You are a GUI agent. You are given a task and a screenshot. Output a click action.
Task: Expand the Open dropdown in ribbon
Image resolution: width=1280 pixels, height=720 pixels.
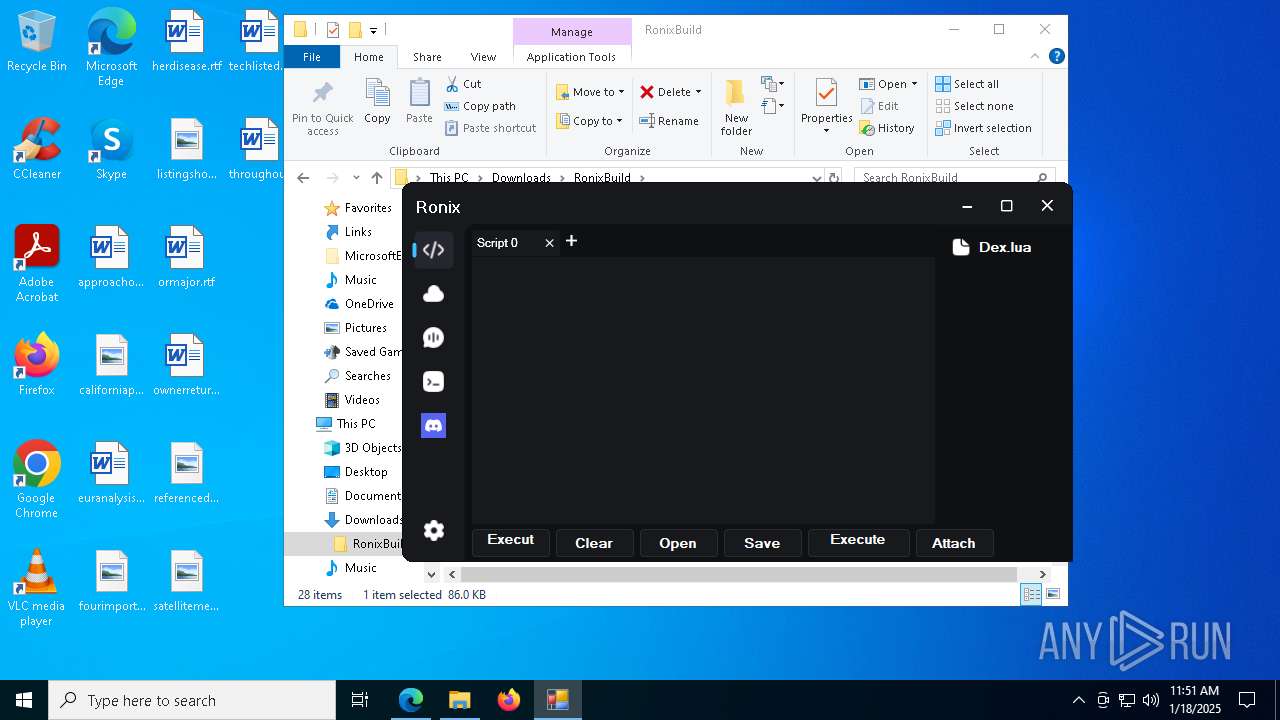point(914,84)
